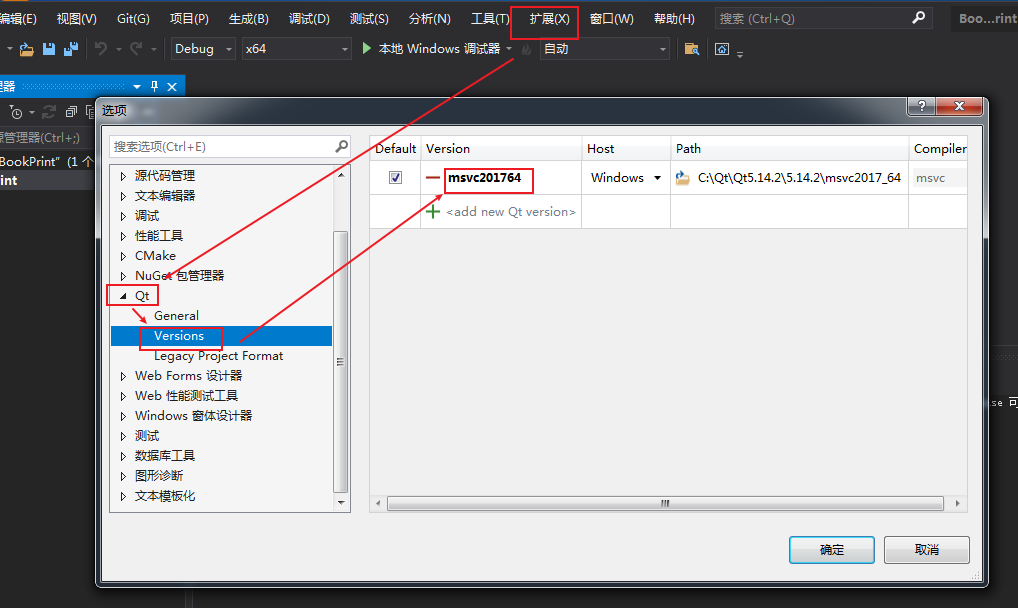Toggle the Default checkbox for msvc201764
The image size is (1018, 608).
pyautogui.click(x=395, y=177)
